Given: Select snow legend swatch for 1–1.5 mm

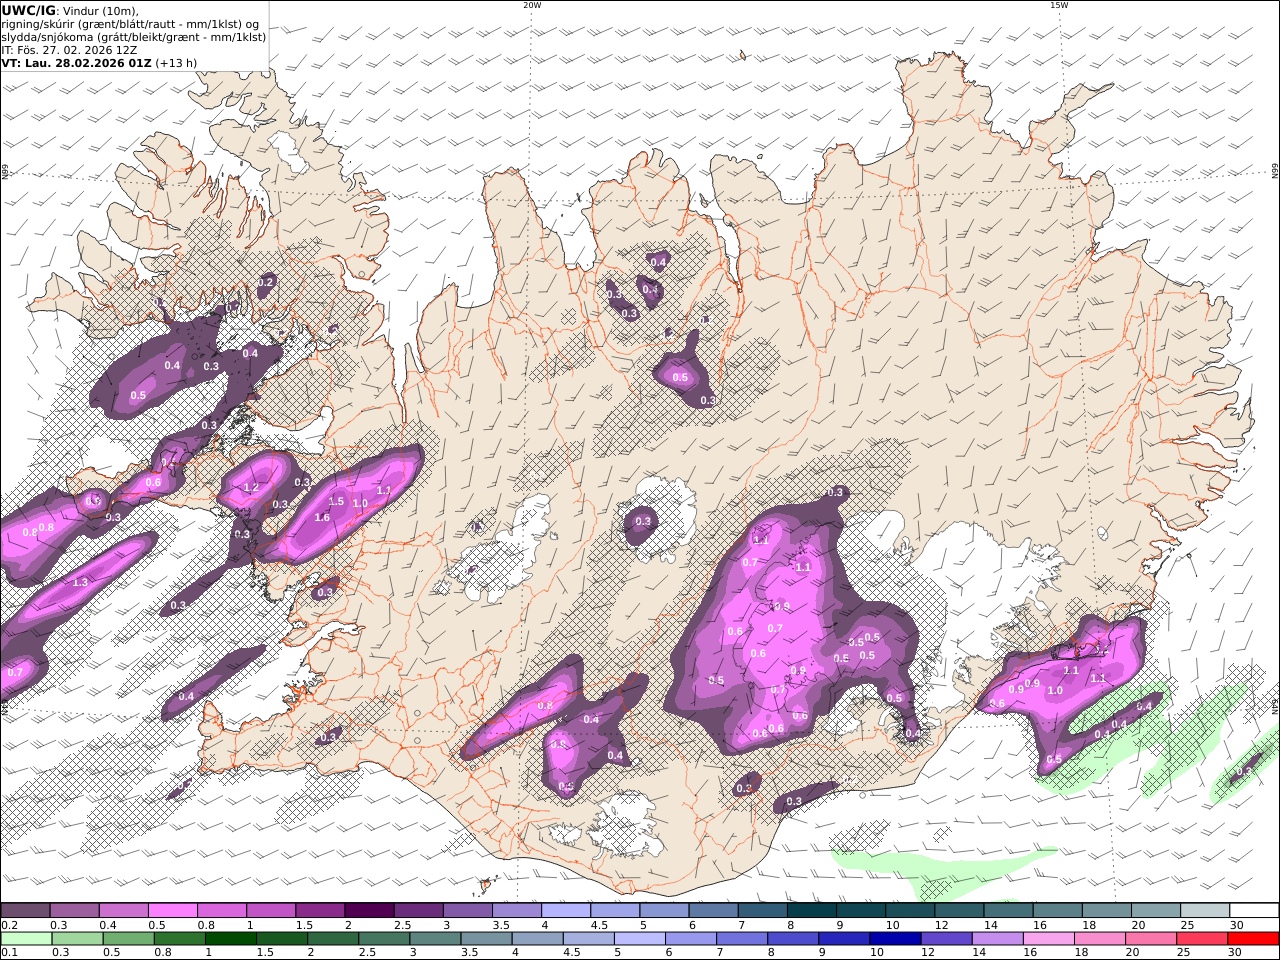Looking at the screenshot, I should coord(271,910).
